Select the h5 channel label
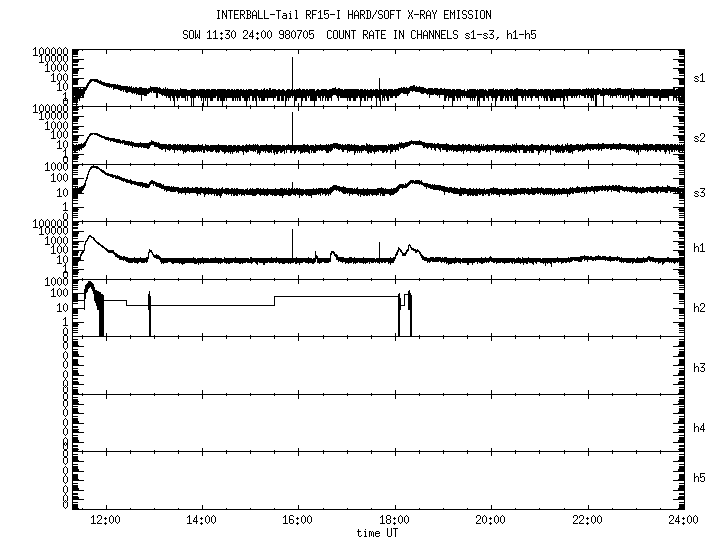Image resolution: width=720 pixels, height=550 pixels. point(700,480)
